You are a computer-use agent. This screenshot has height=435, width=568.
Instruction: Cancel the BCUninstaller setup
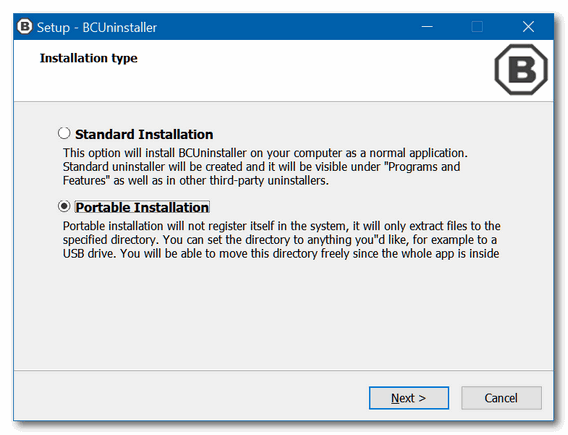tap(501, 398)
